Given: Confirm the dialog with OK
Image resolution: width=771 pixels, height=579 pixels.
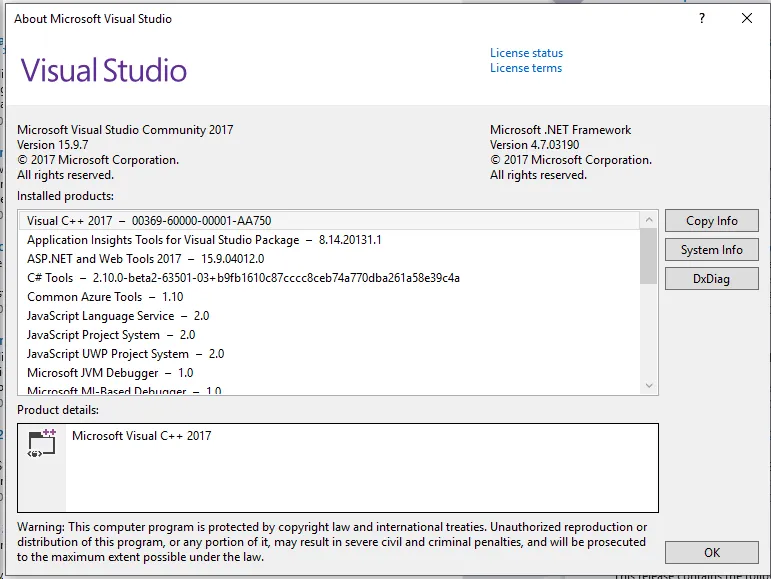Looking at the screenshot, I should click(x=712, y=552).
